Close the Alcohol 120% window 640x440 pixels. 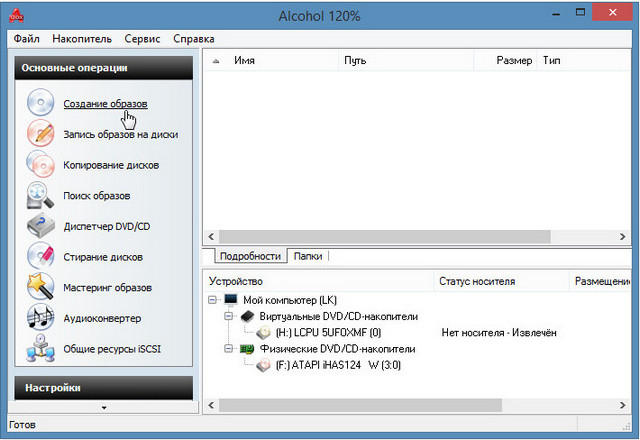(x=612, y=12)
